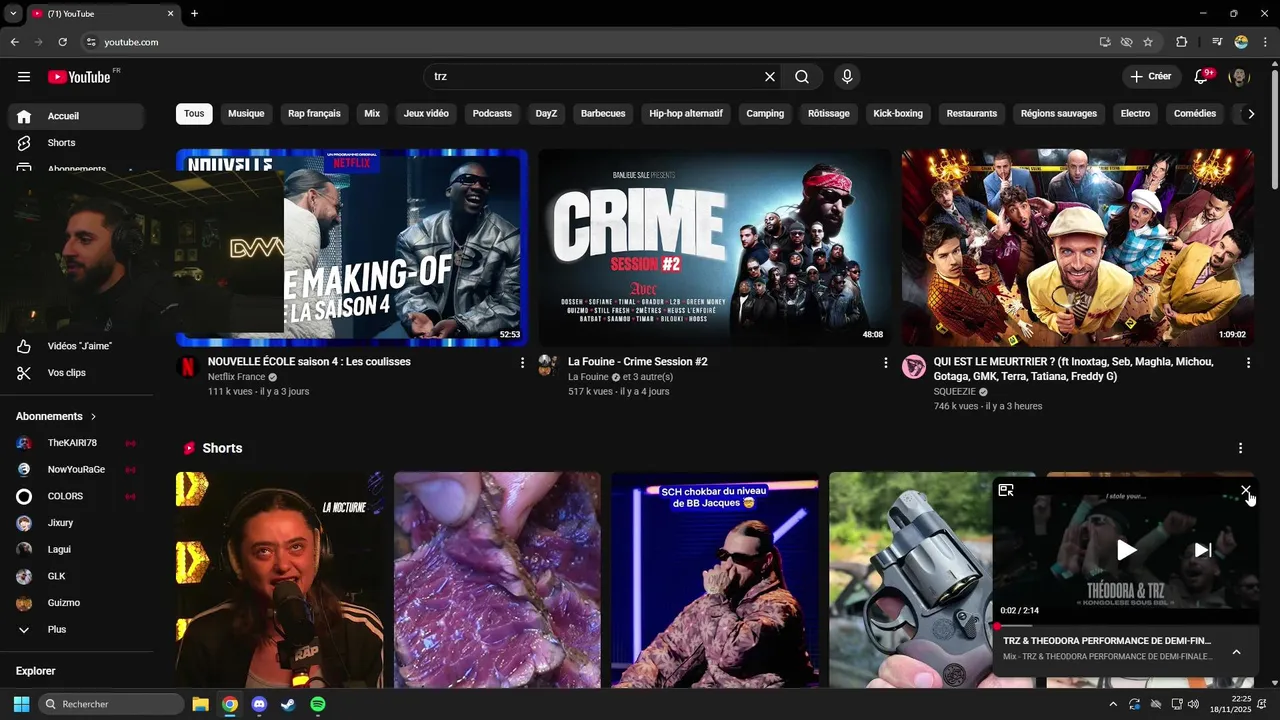This screenshot has width=1280, height=720.
Task: Select the Podcasts filter chip
Action: coord(492,114)
